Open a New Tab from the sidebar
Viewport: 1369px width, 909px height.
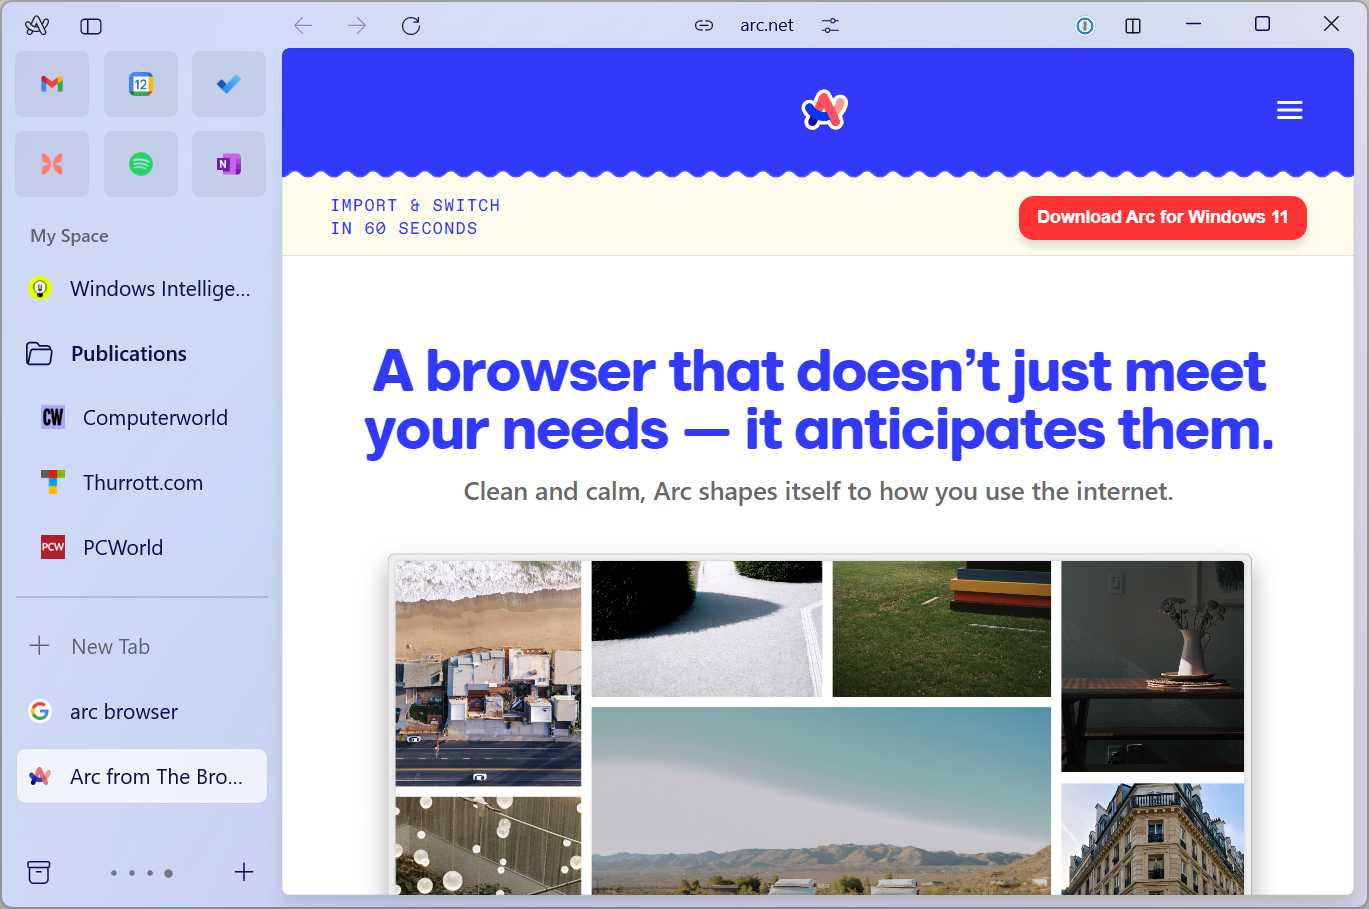tap(110, 646)
